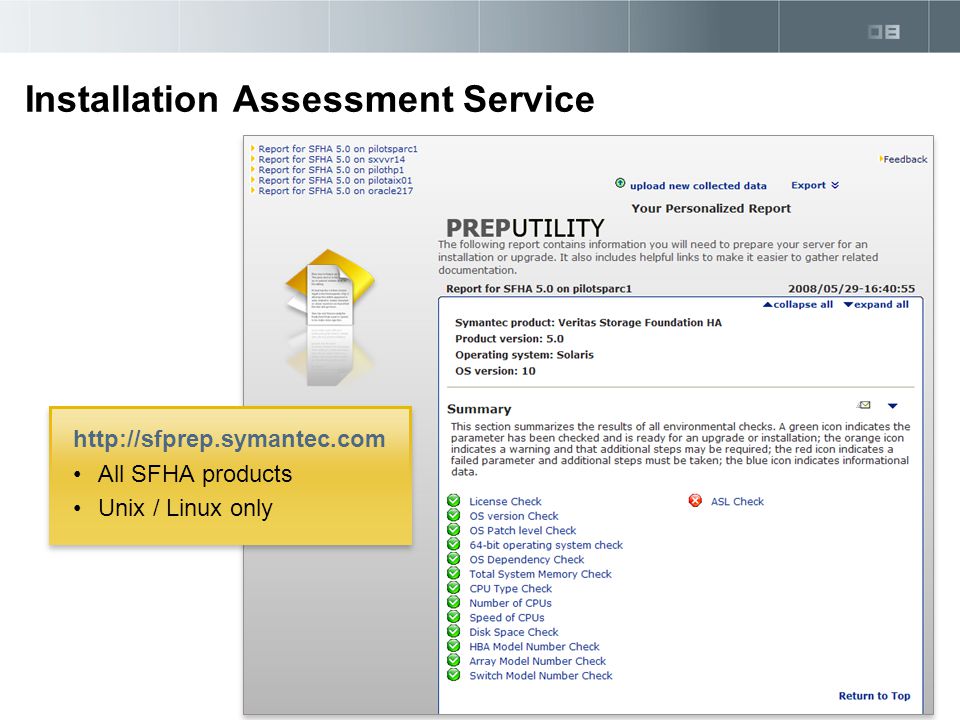
Task: Click the Return to Top link
Action: (x=874, y=696)
